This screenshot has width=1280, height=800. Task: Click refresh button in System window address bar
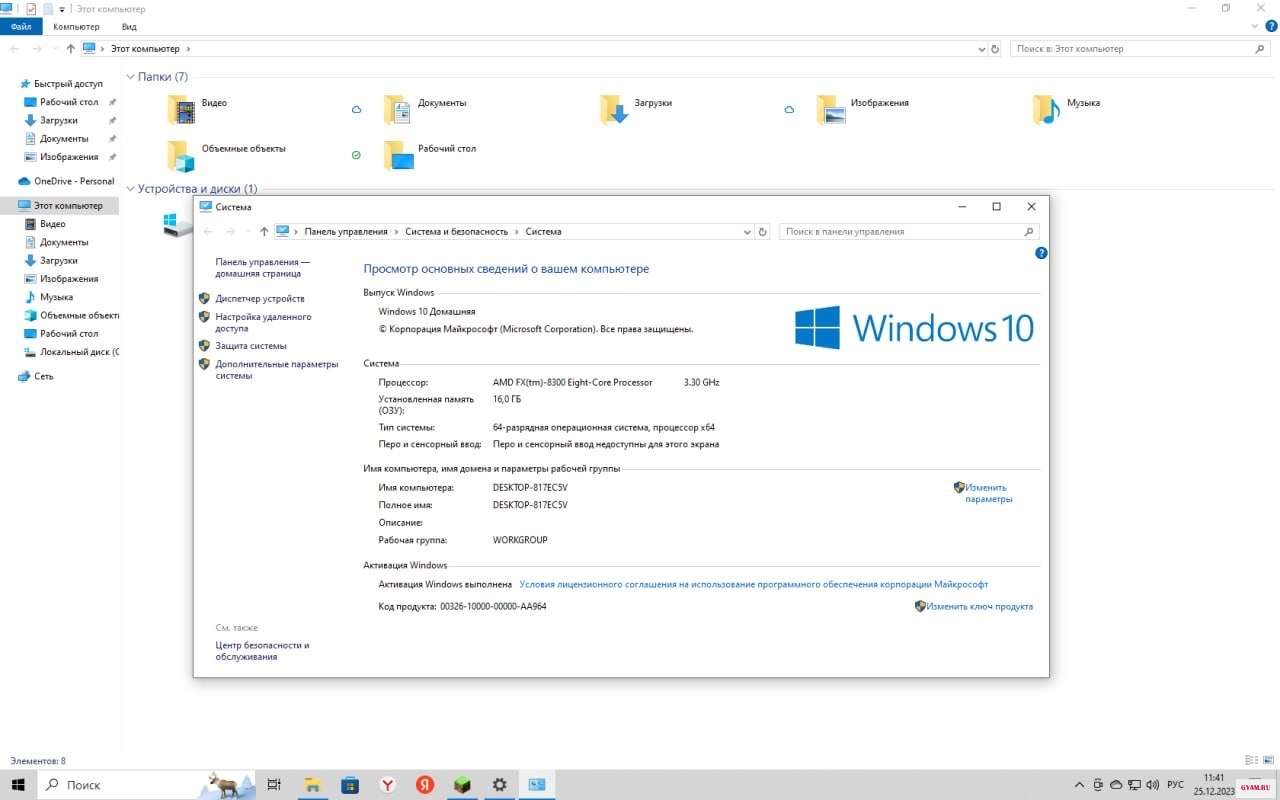click(763, 232)
